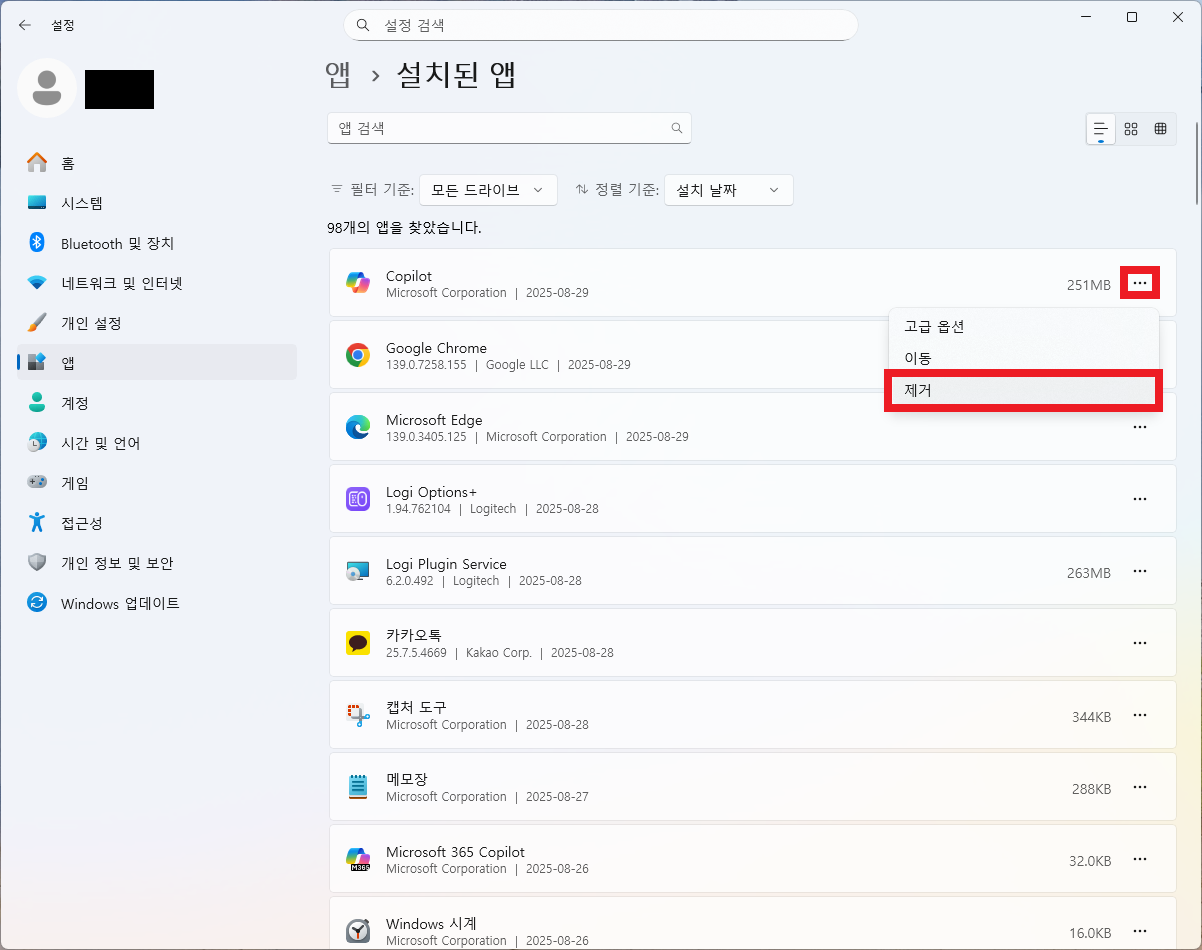Screen dimensions: 1202x950
Task: Open Windows 업데이트 section
Action: point(157,603)
